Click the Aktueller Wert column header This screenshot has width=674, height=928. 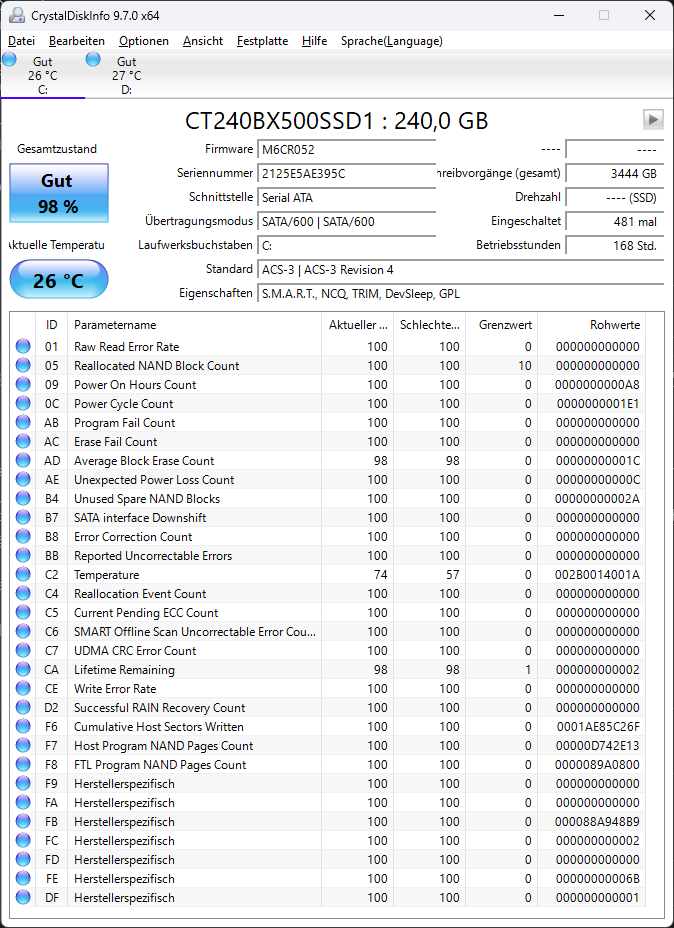point(358,325)
